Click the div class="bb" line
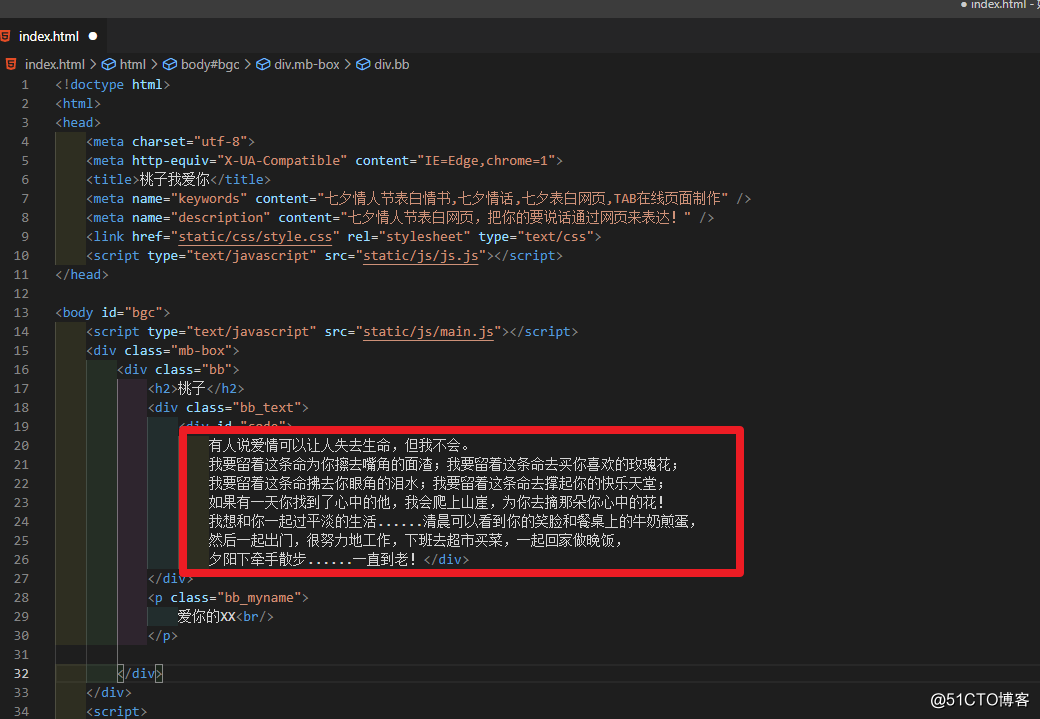Viewport: 1040px width, 719px height. tap(178, 369)
